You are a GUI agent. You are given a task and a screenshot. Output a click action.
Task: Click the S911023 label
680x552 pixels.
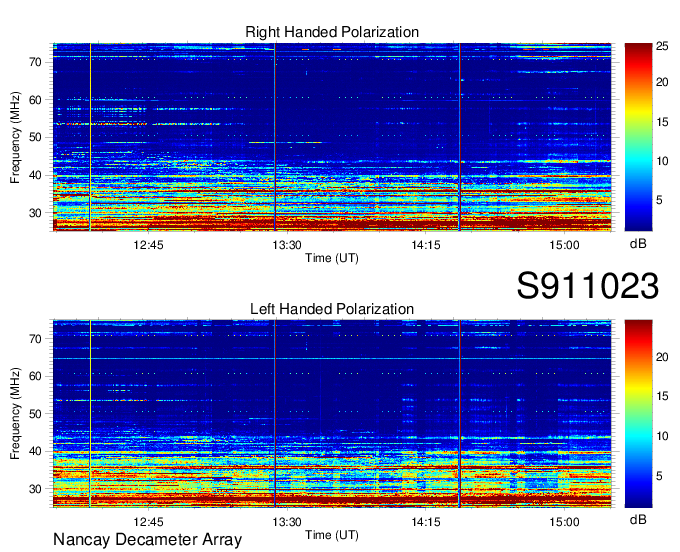click(x=588, y=286)
